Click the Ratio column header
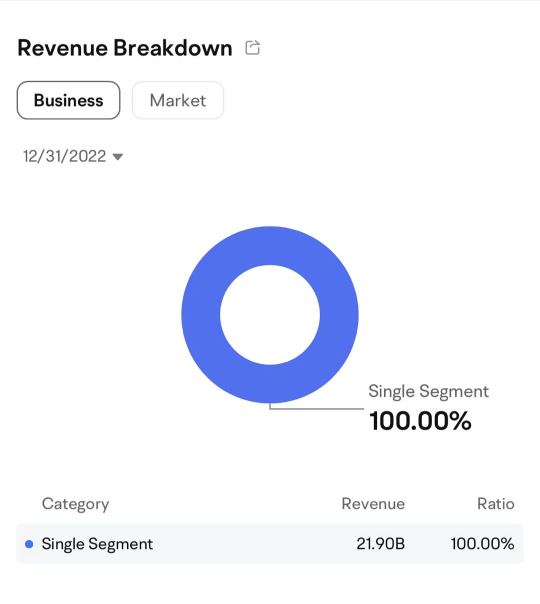Viewport: 540px width, 604px height. (x=496, y=504)
